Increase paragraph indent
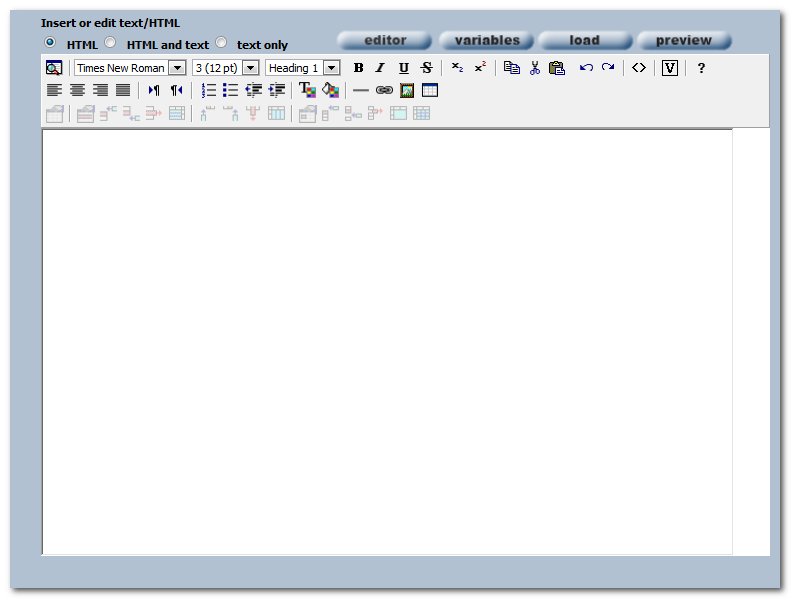 277,90
